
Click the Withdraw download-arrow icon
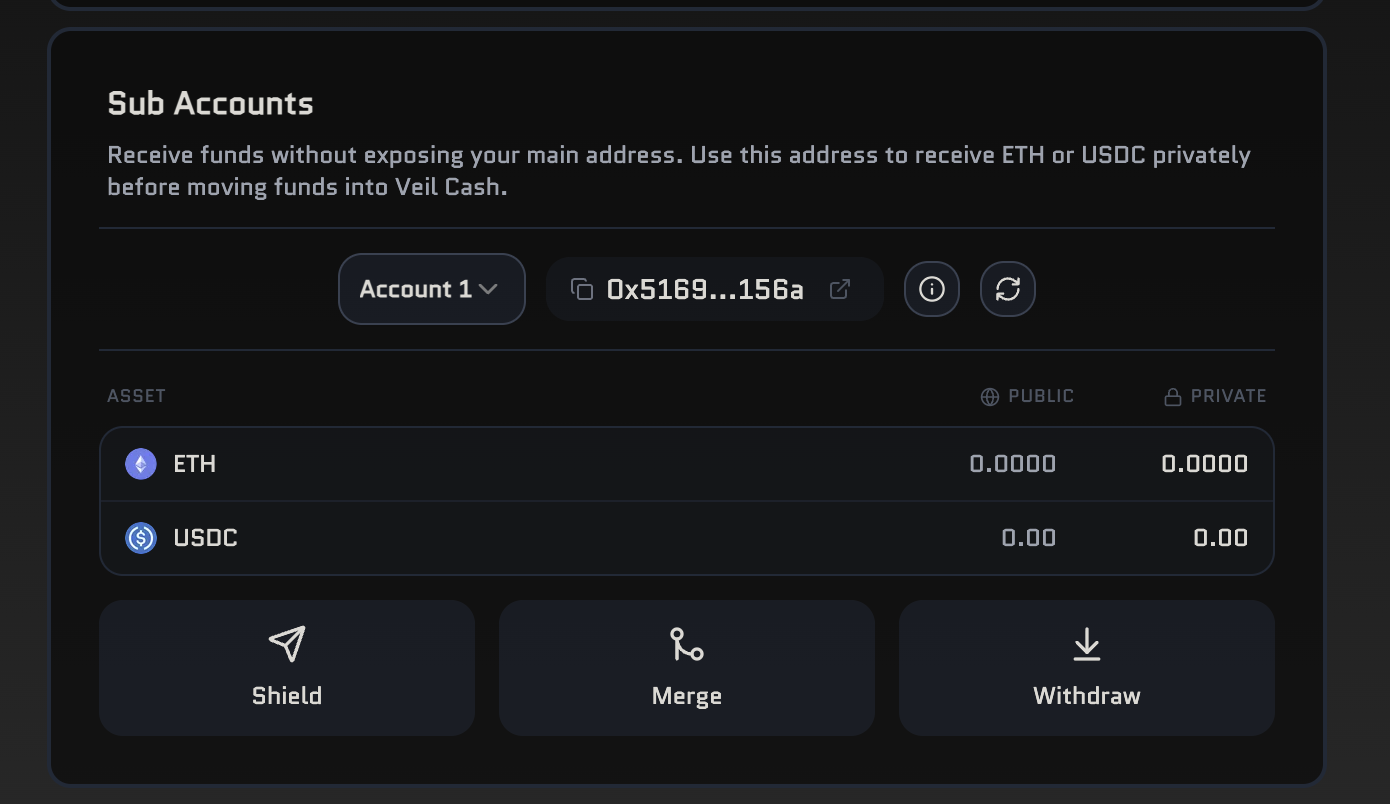pyautogui.click(x=1086, y=643)
